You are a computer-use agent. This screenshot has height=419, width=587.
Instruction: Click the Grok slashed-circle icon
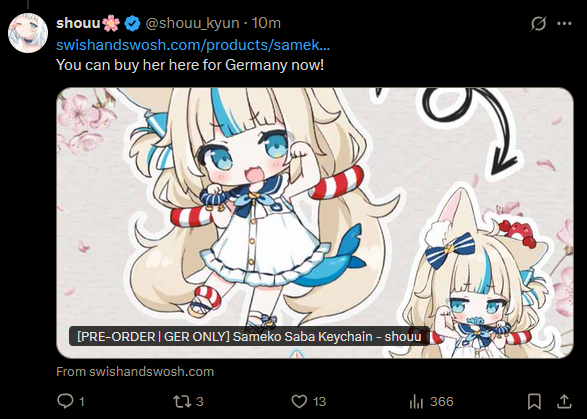coord(539,24)
